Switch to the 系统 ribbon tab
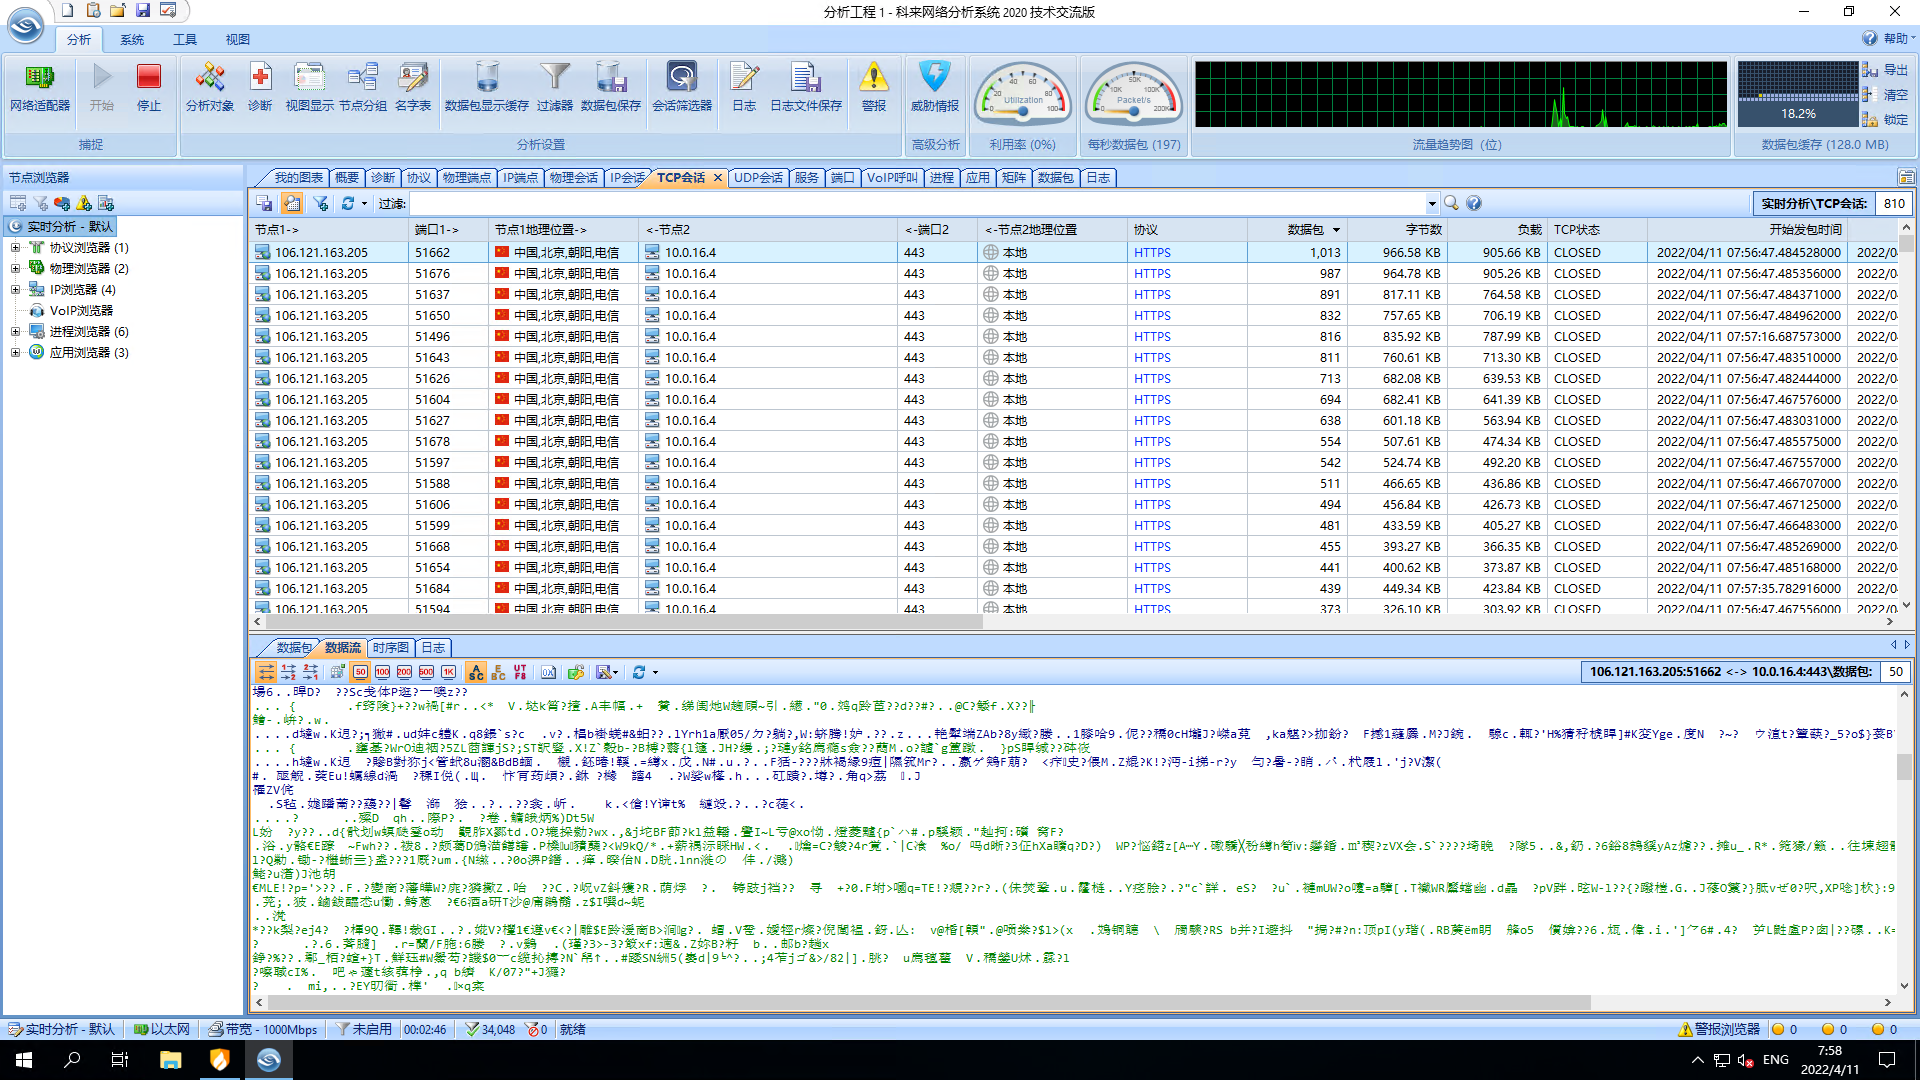 point(132,40)
